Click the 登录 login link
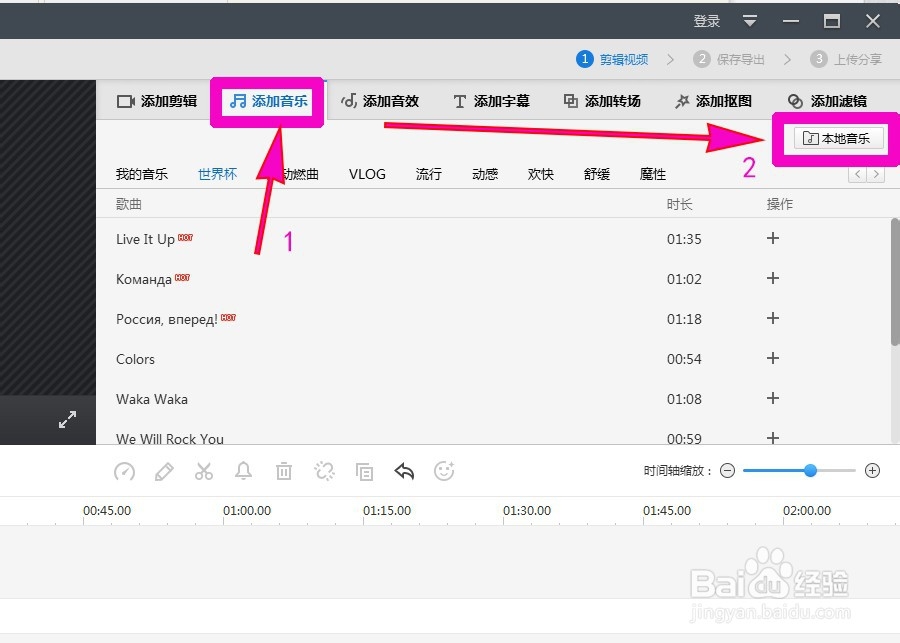 pos(705,20)
